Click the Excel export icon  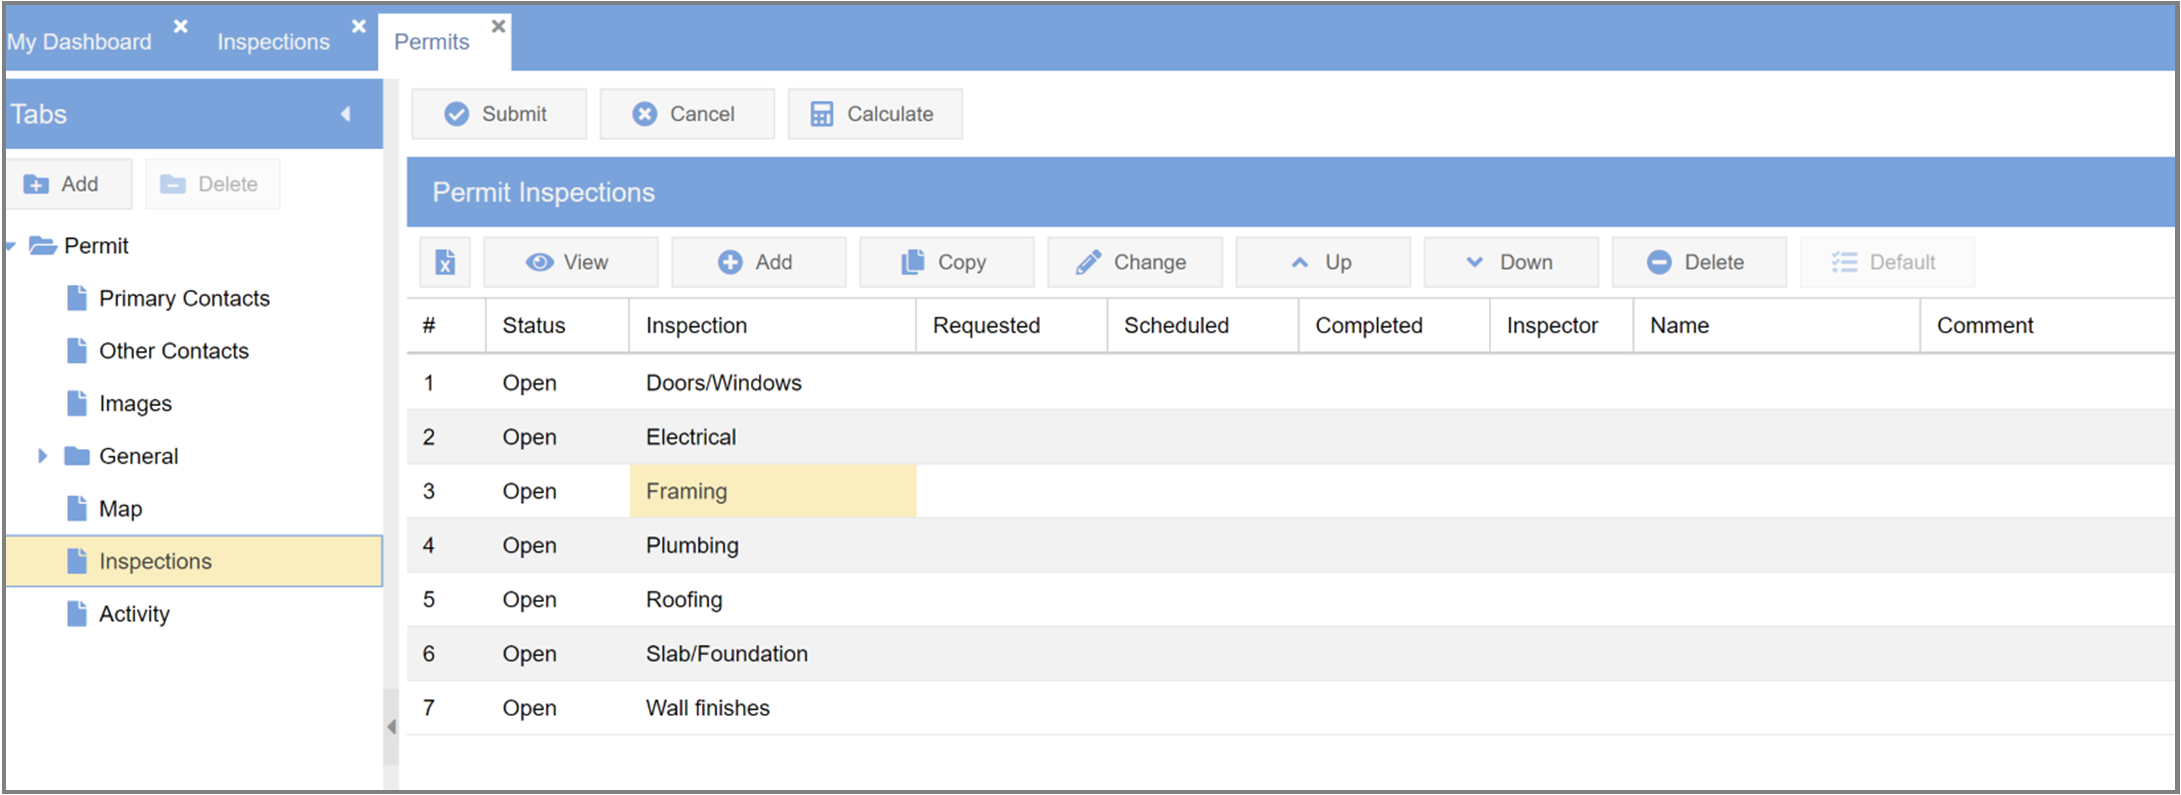click(445, 262)
